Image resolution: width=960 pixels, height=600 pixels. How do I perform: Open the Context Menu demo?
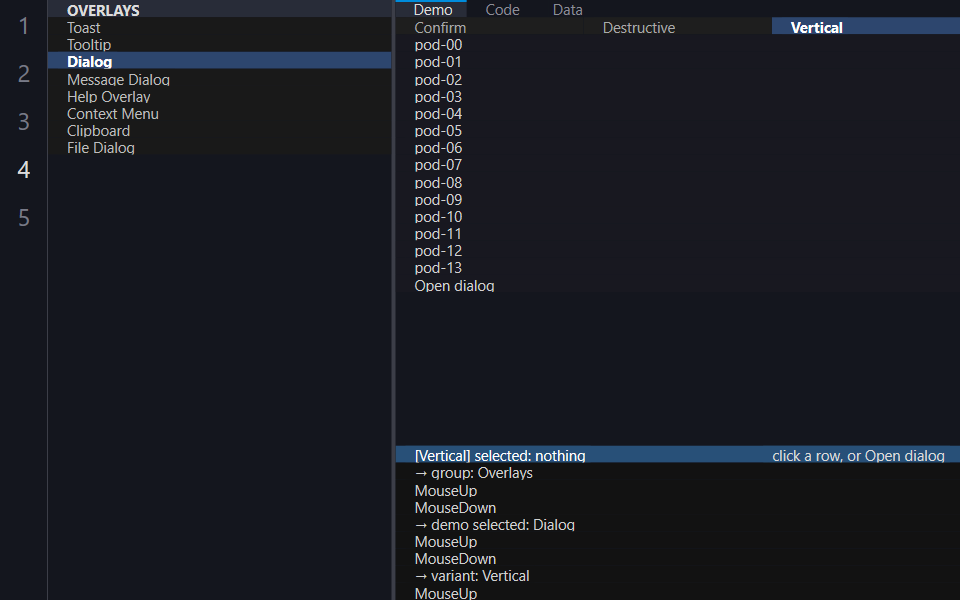219,114
